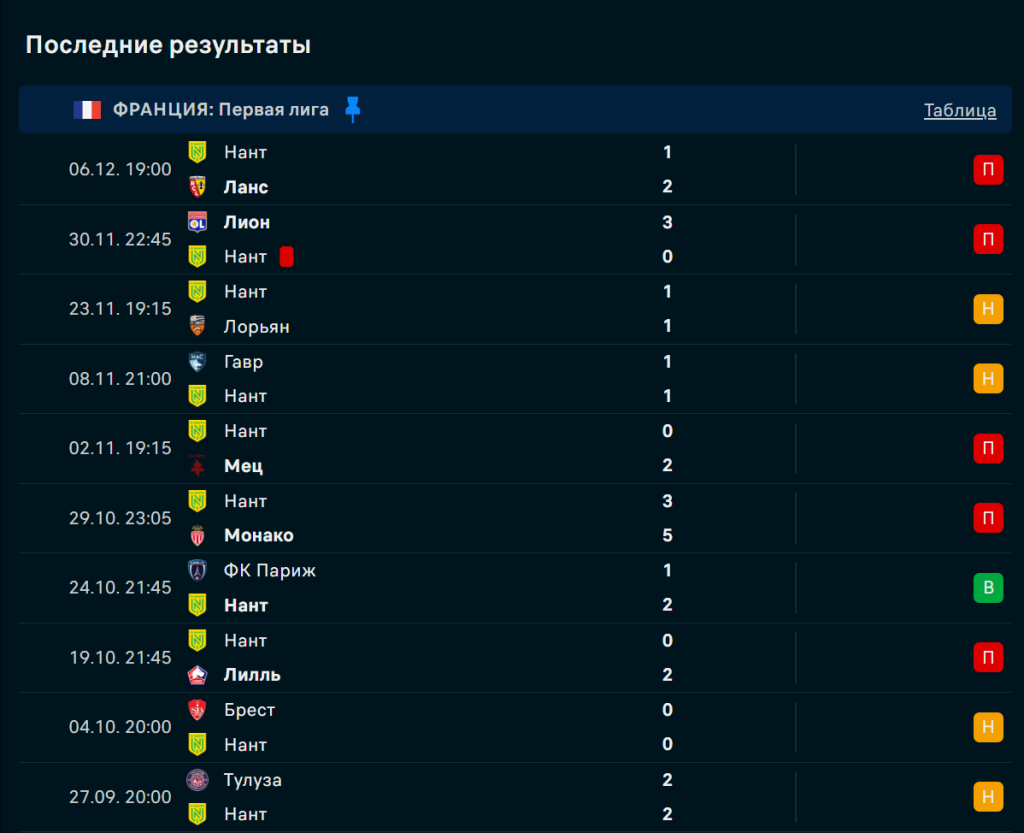
Task: Click the Ланс team logo
Action: (x=197, y=187)
